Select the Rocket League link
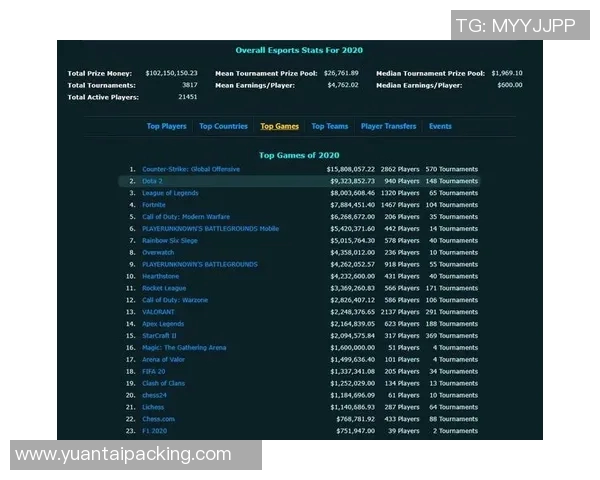 click(x=164, y=289)
